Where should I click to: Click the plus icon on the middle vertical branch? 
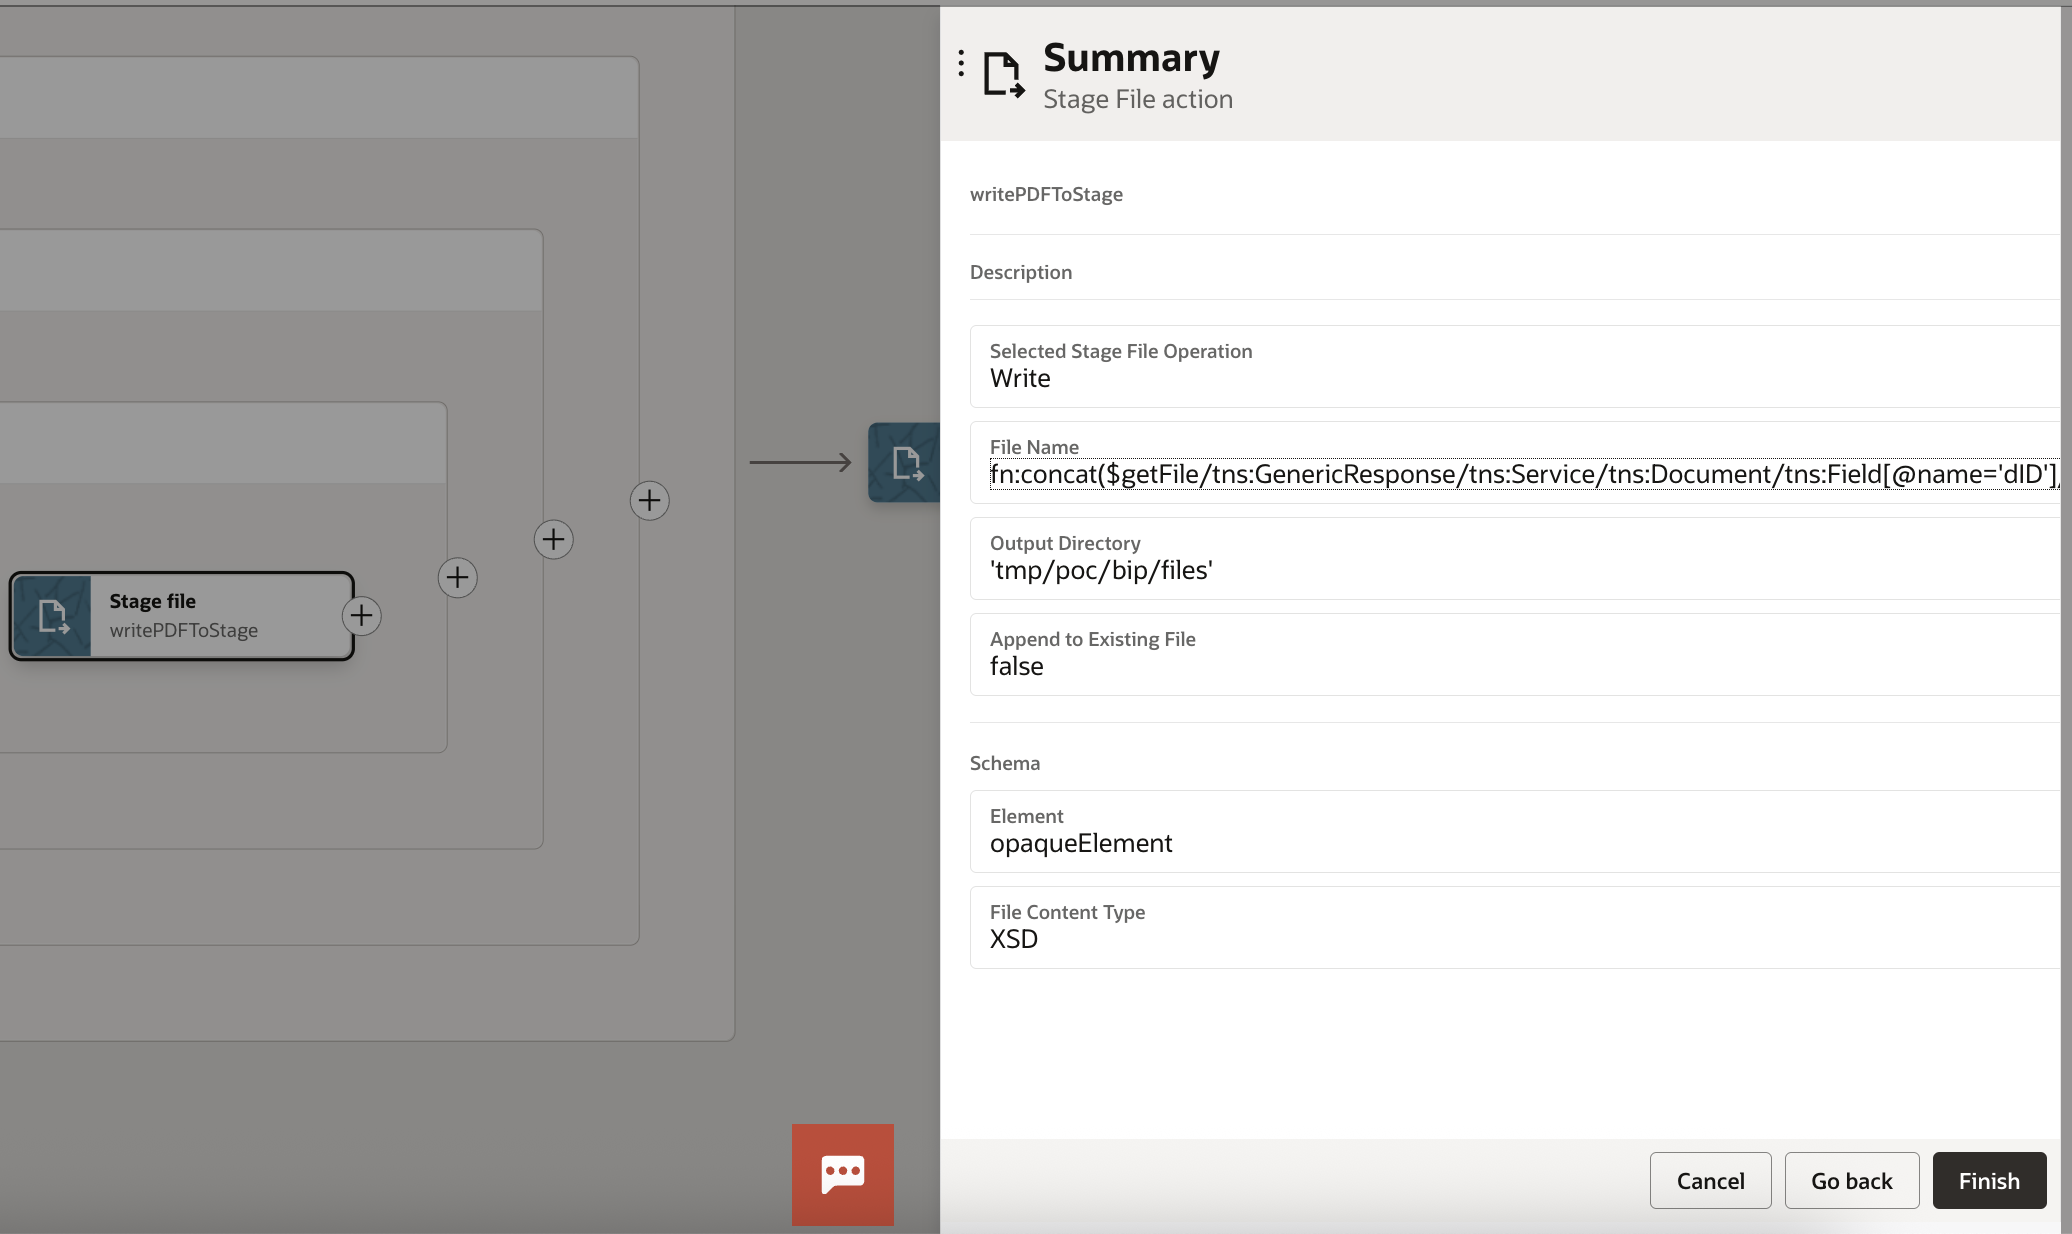coord(553,540)
